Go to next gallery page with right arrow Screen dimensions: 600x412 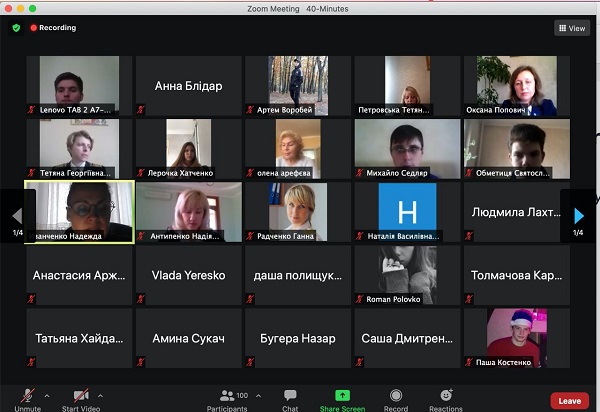[578, 215]
